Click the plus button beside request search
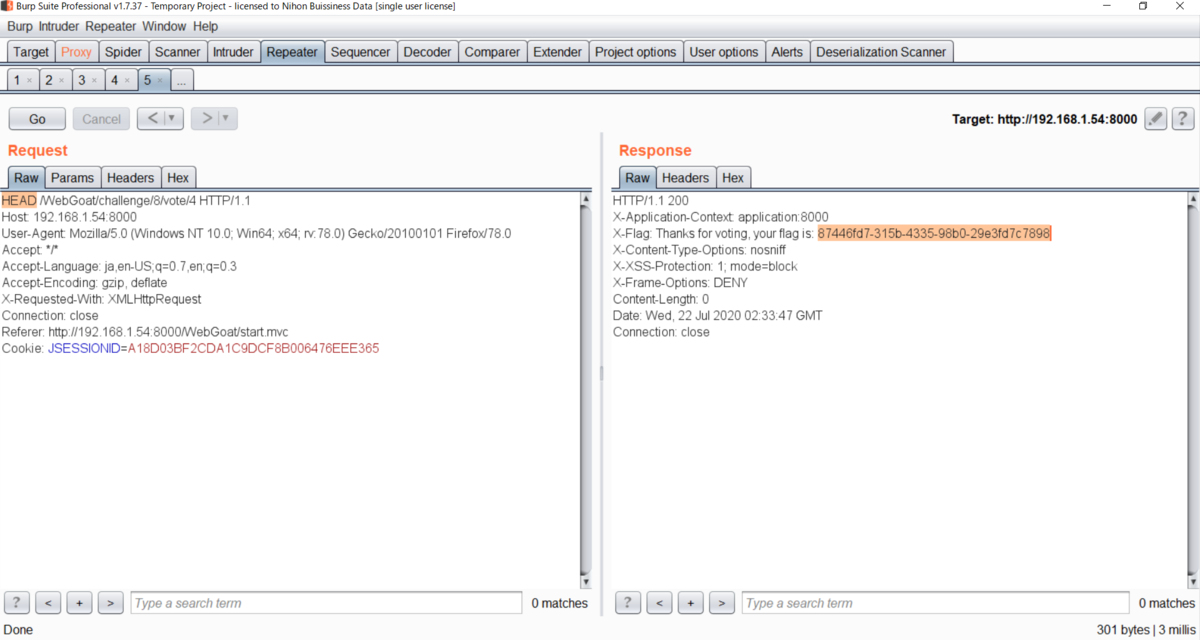 (80, 603)
